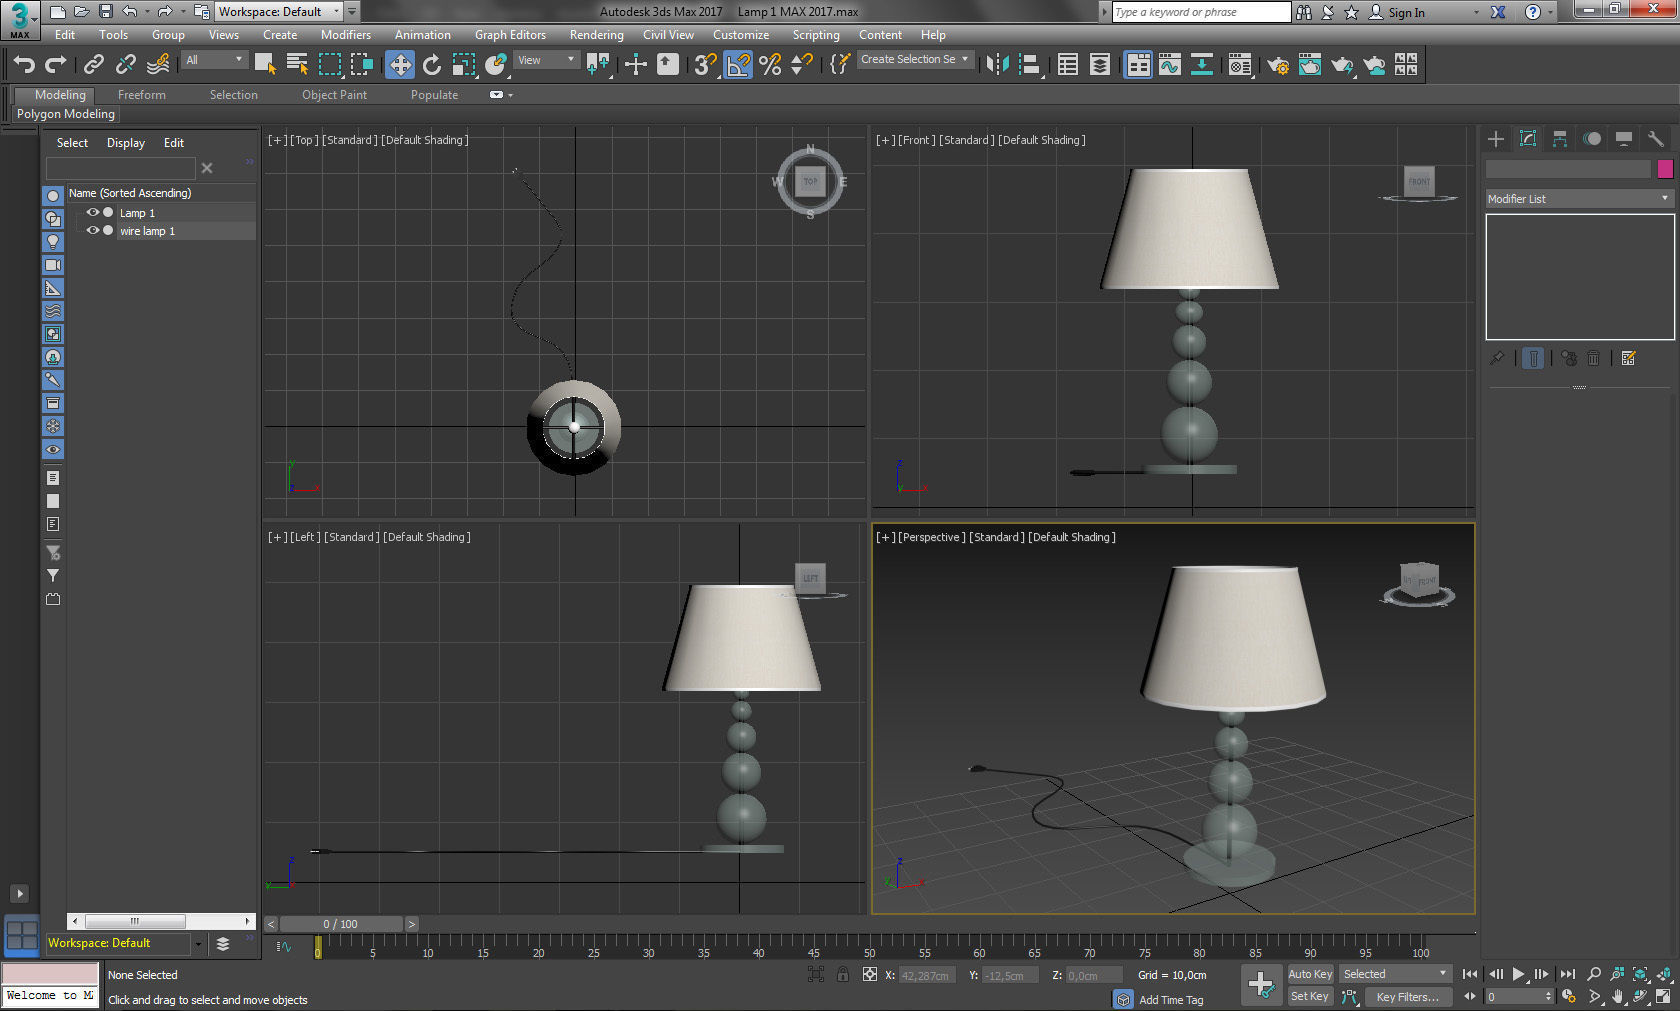Toggle the Ribbon display button
The image size is (1680, 1011).
(x=1138, y=65)
